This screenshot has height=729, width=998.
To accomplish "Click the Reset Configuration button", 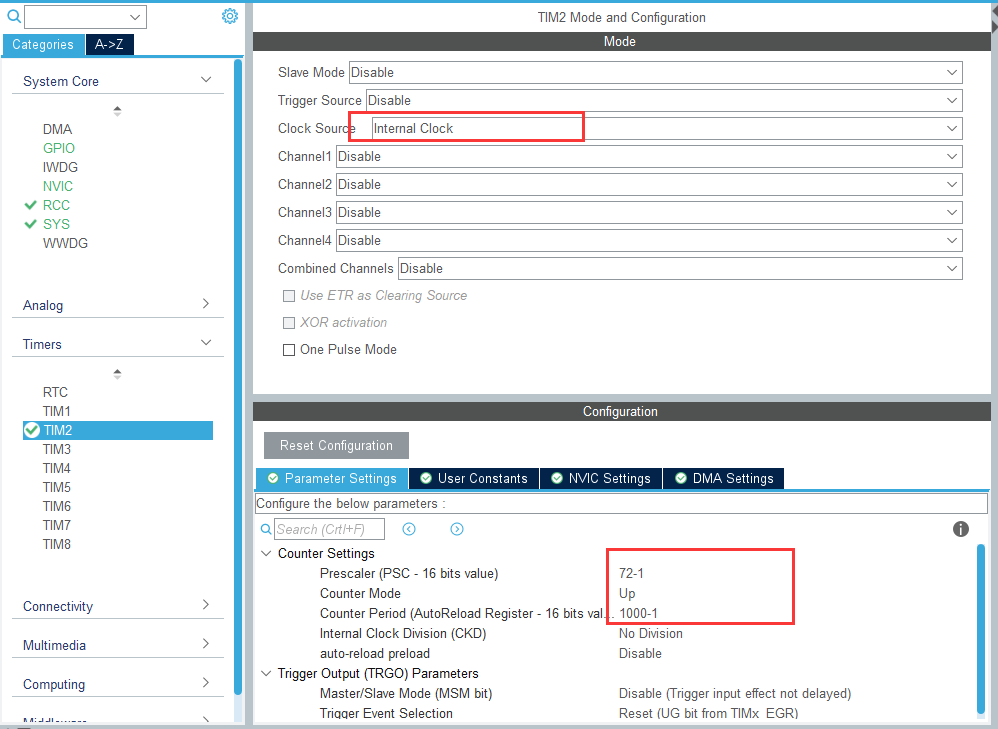I will pos(336,446).
